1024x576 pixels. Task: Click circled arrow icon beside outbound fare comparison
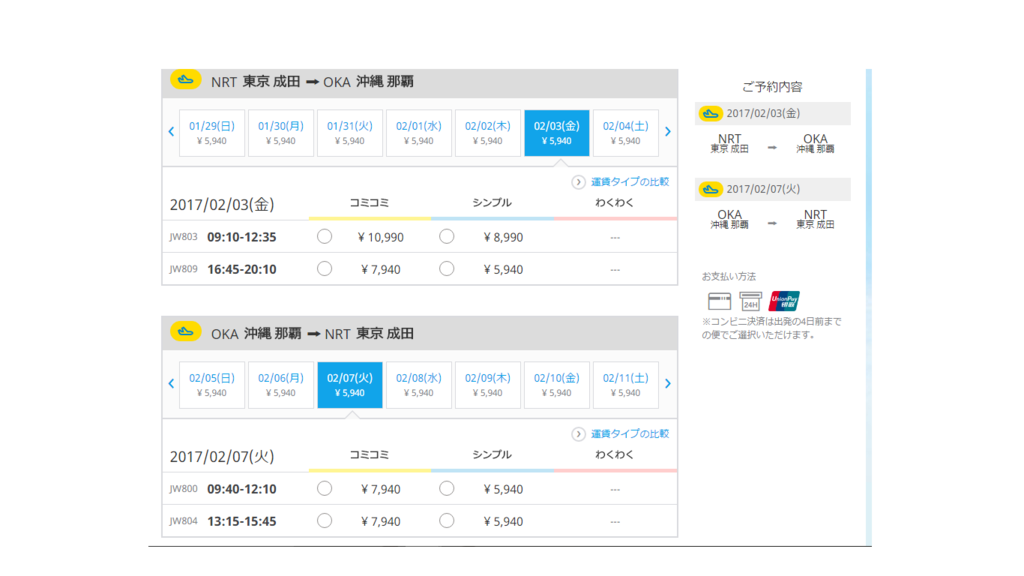point(578,182)
